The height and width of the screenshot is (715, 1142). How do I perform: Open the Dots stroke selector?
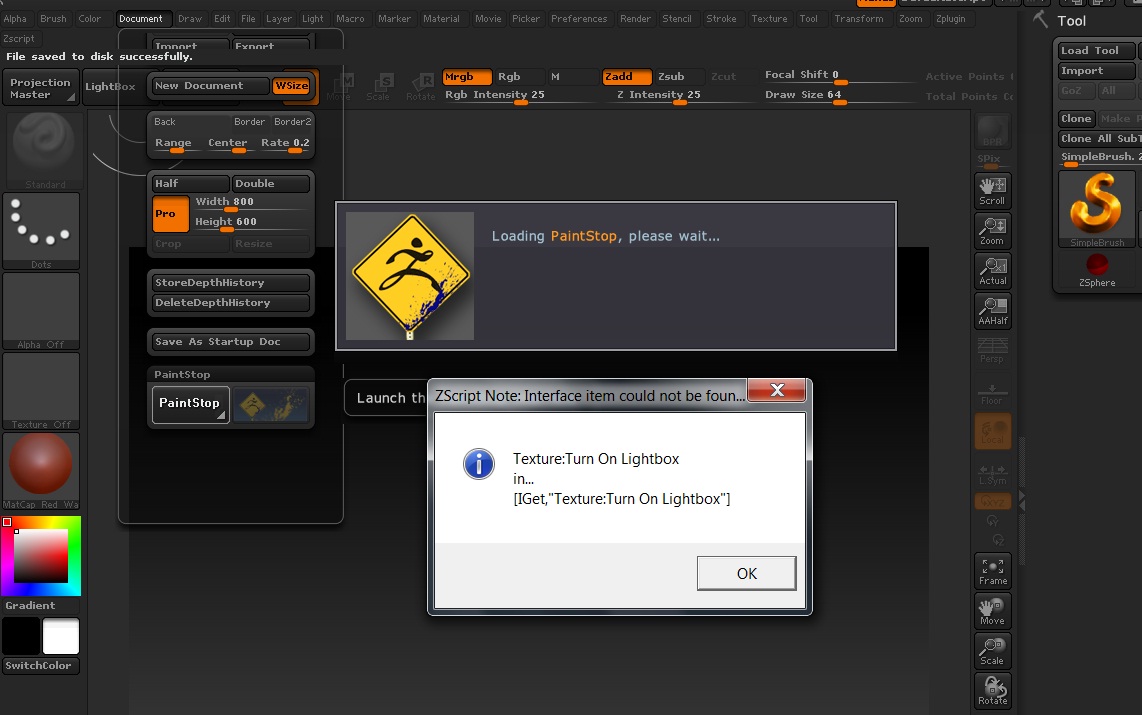(42, 230)
